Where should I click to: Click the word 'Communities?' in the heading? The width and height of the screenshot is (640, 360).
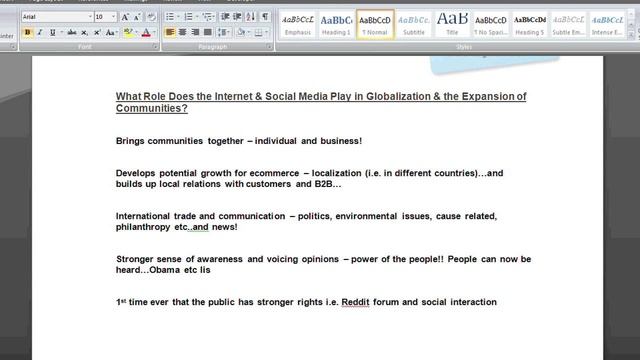(x=152, y=108)
